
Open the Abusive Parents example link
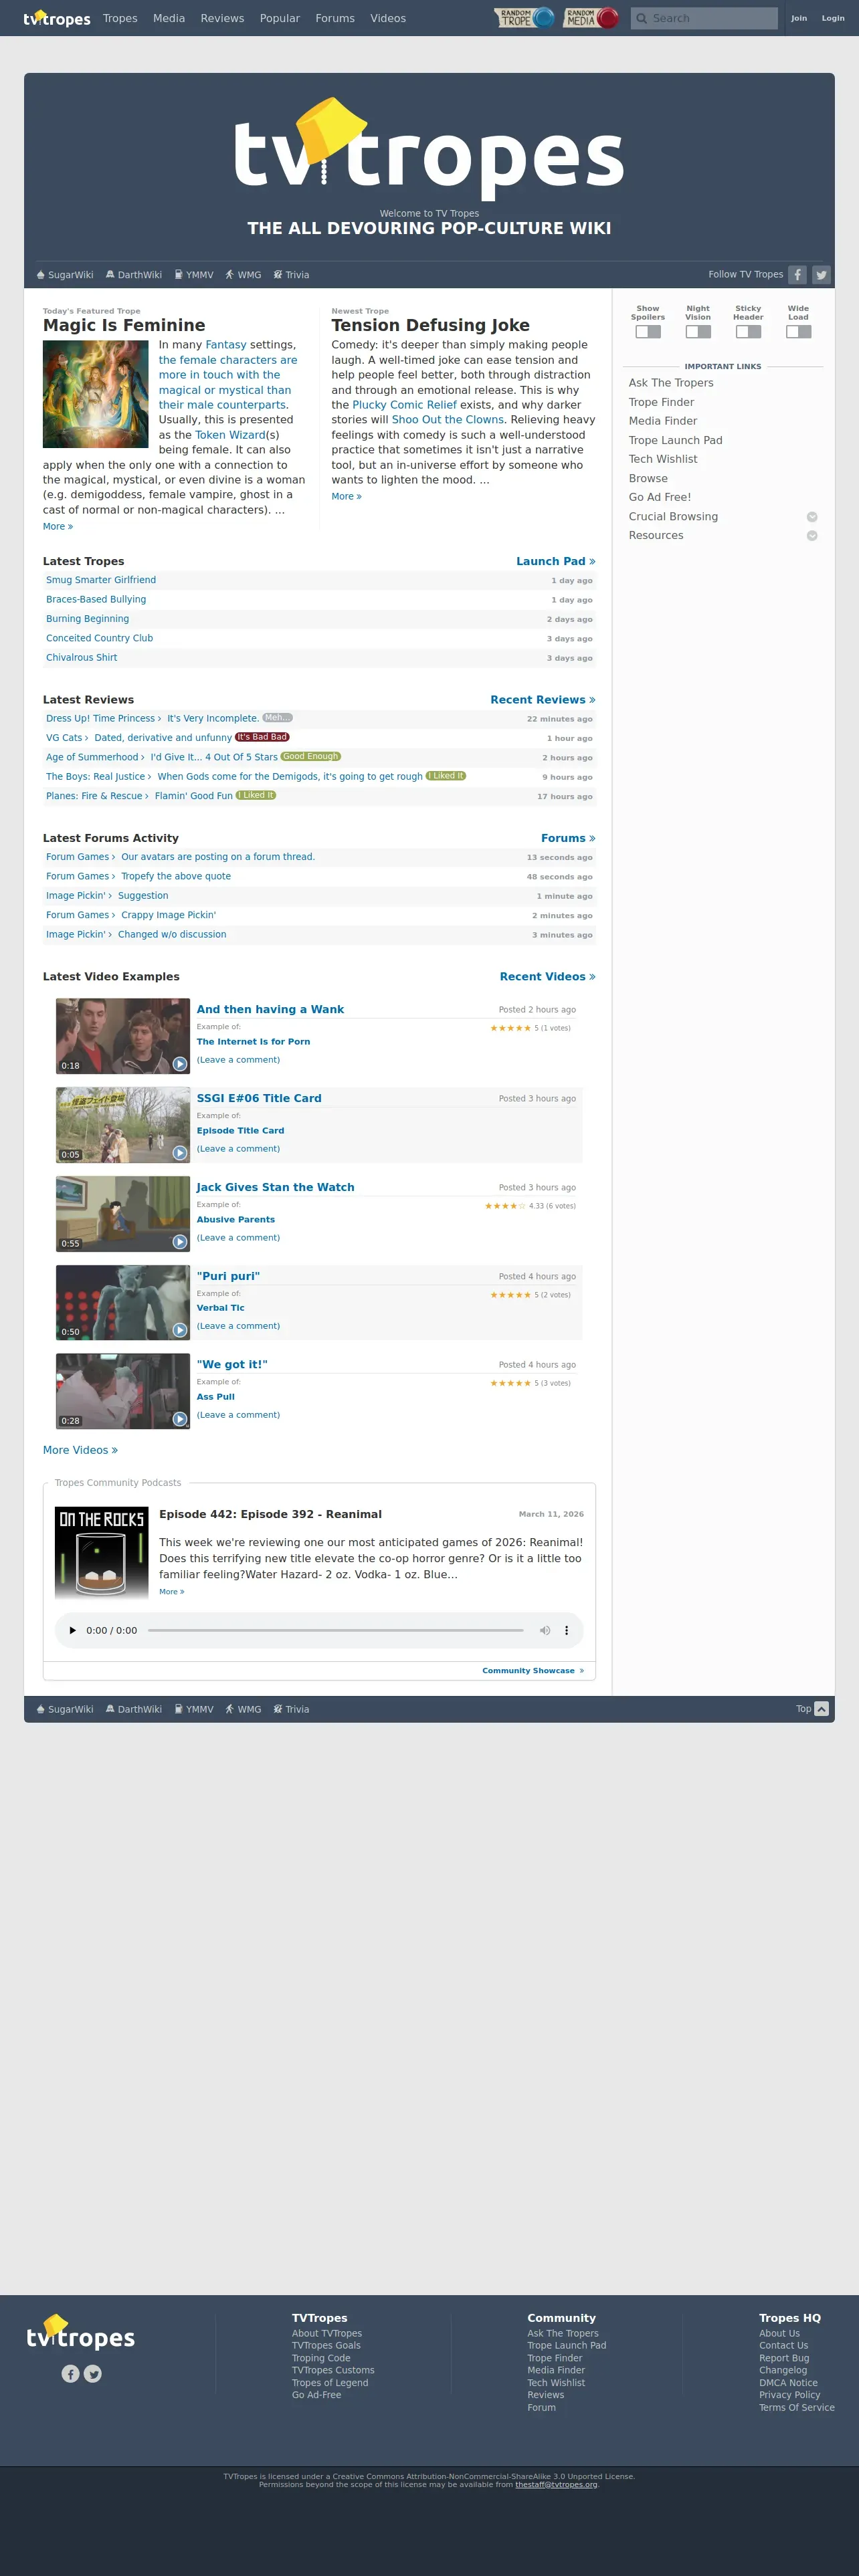click(x=235, y=1220)
